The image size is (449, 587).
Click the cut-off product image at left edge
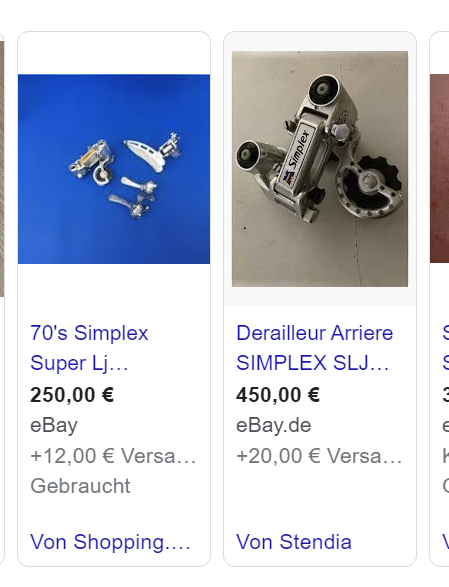2,169
